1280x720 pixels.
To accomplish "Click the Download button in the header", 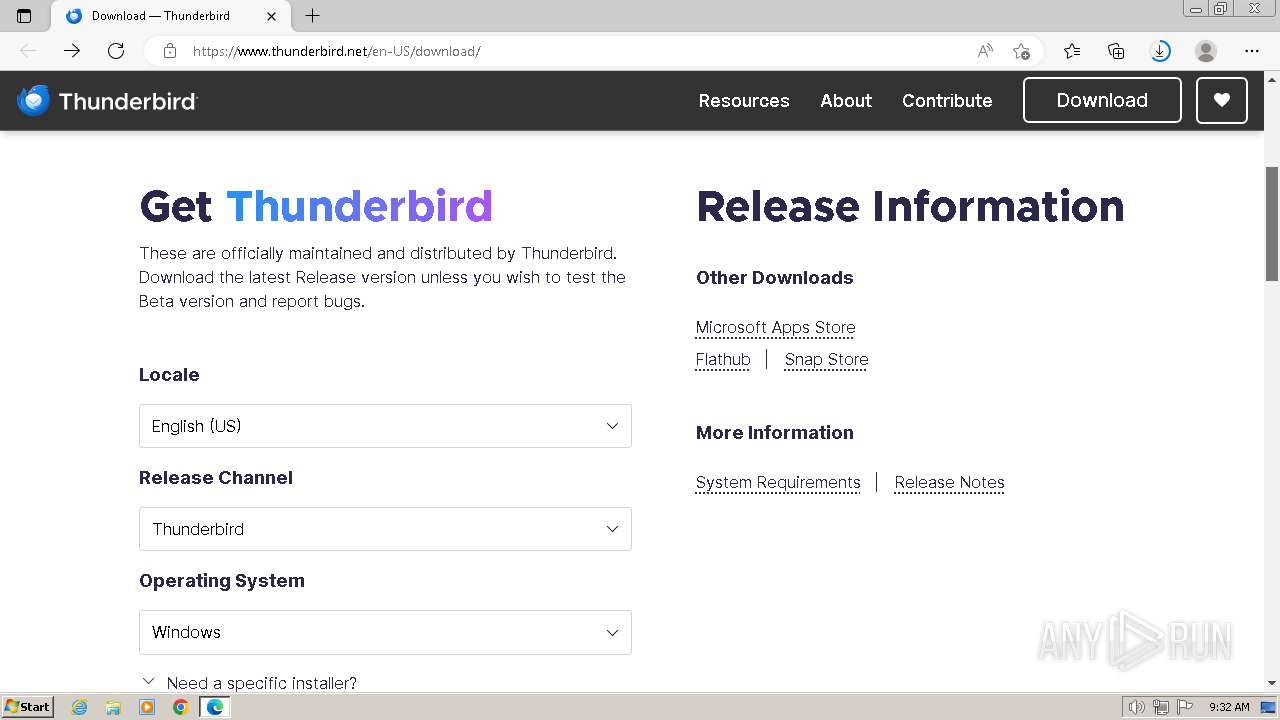I will click(x=1102, y=100).
